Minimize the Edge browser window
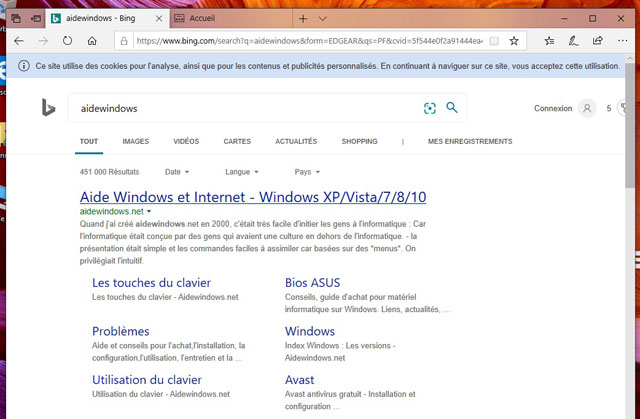Image resolution: width=640 pixels, height=419 pixels. click(564, 19)
